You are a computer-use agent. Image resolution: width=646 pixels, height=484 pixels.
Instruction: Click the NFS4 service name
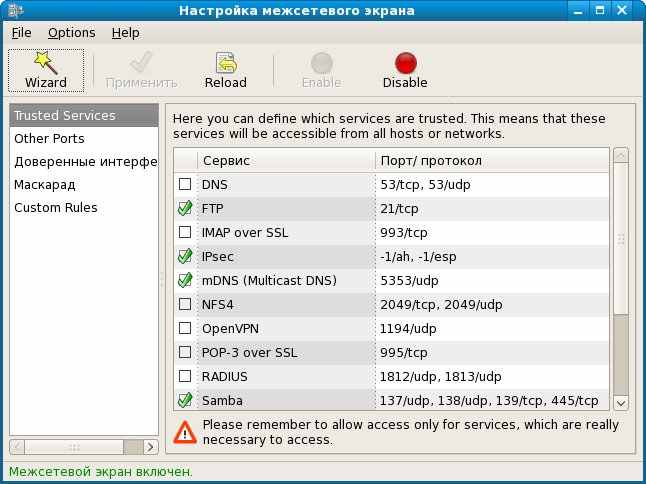click(218, 304)
